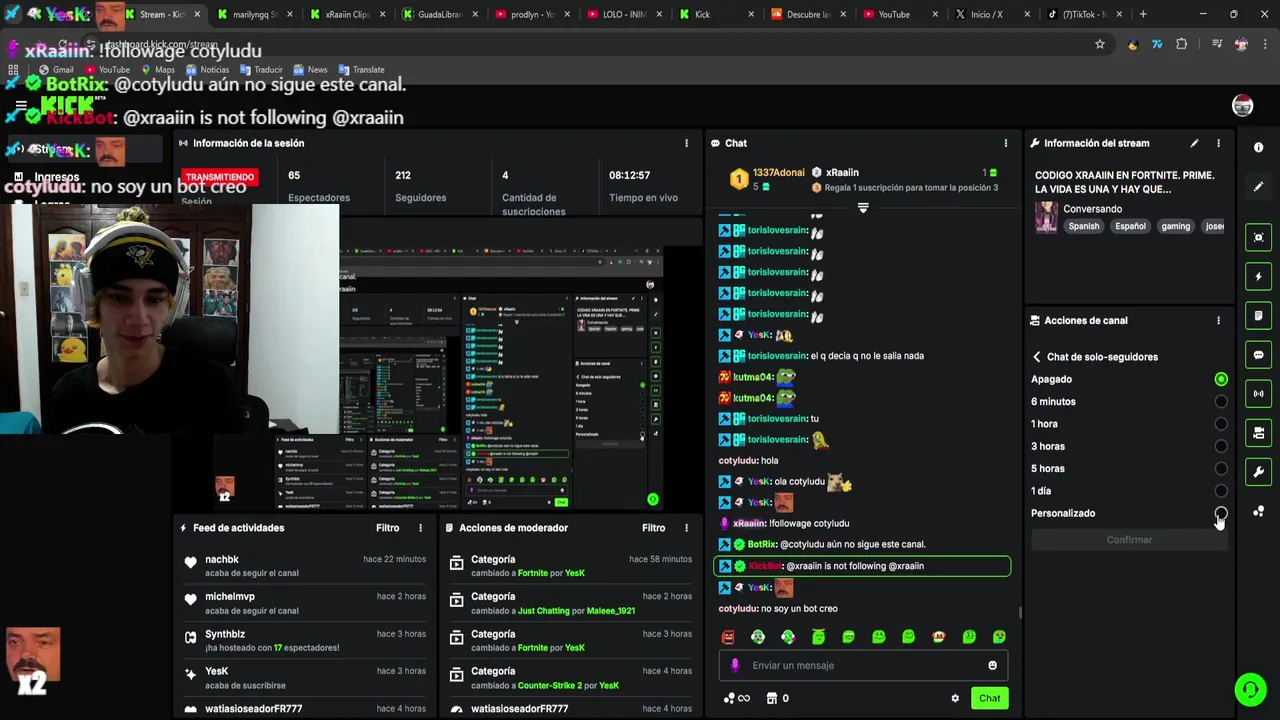Viewport: 1280px width, 720px height.
Task: Select the 3 horas radio option
Action: coord(1221,446)
